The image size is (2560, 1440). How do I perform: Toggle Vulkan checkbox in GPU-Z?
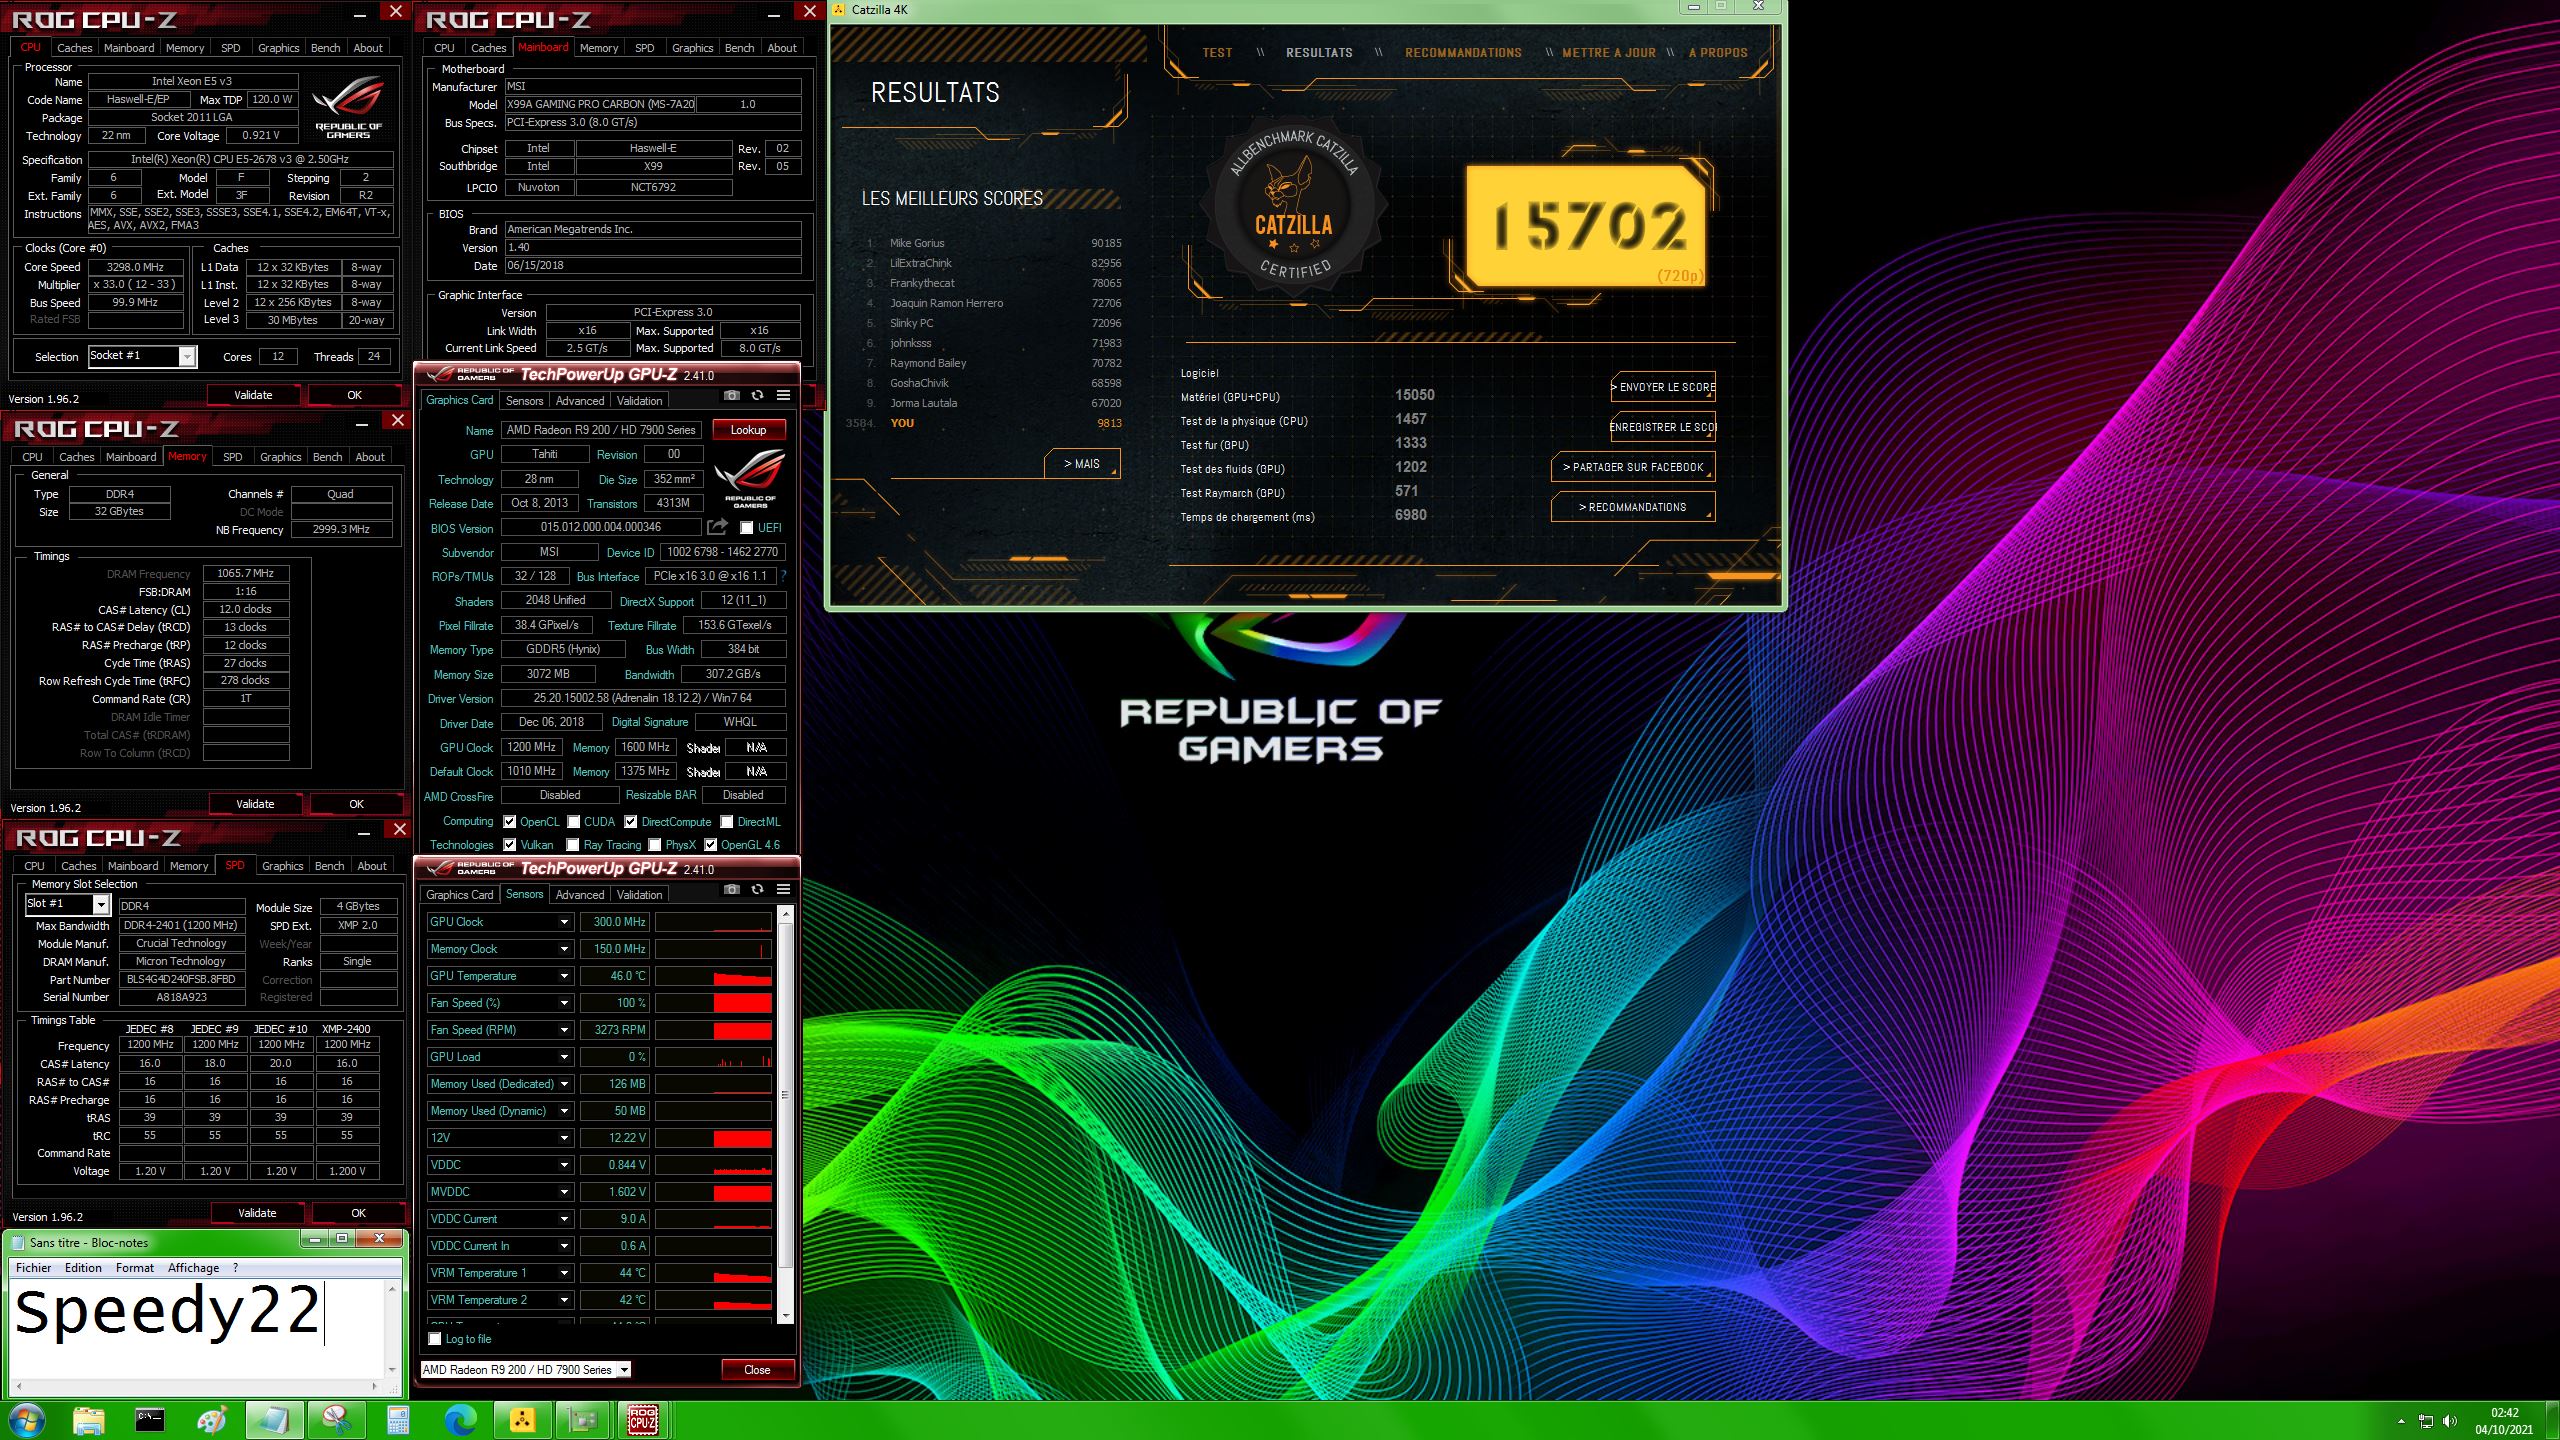tap(510, 845)
